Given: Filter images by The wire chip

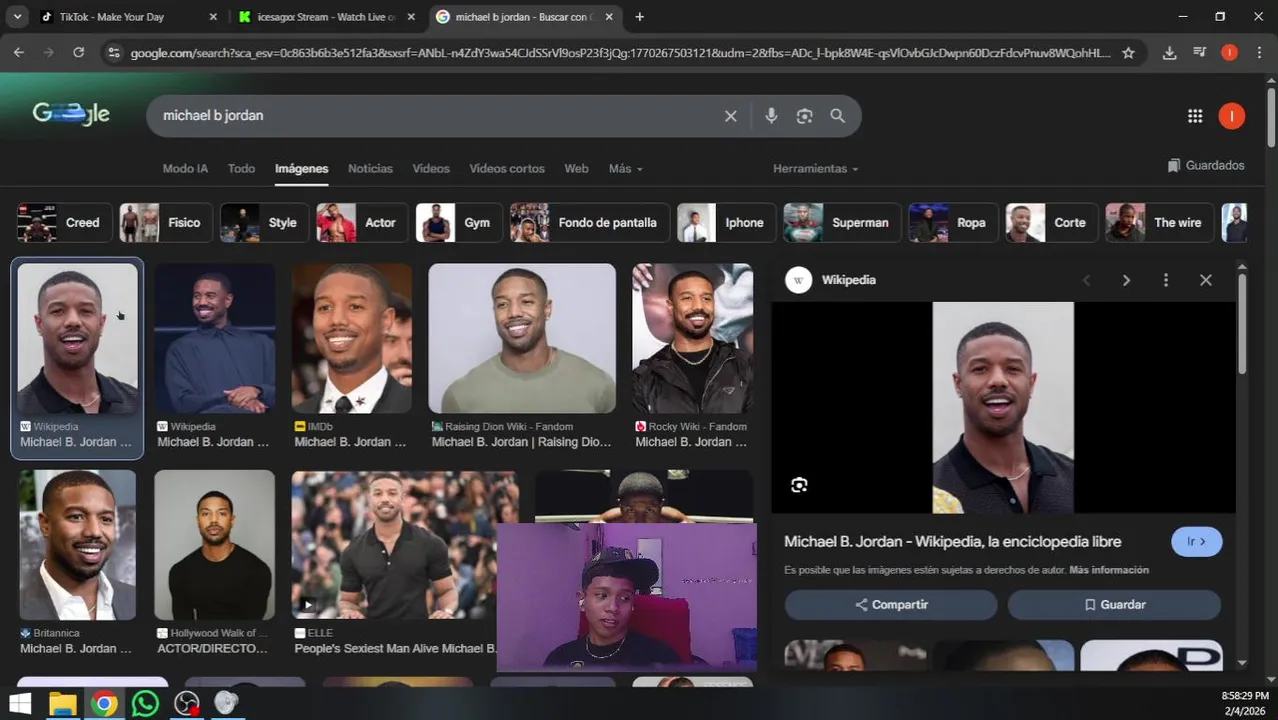Looking at the screenshot, I should (1160, 223).
